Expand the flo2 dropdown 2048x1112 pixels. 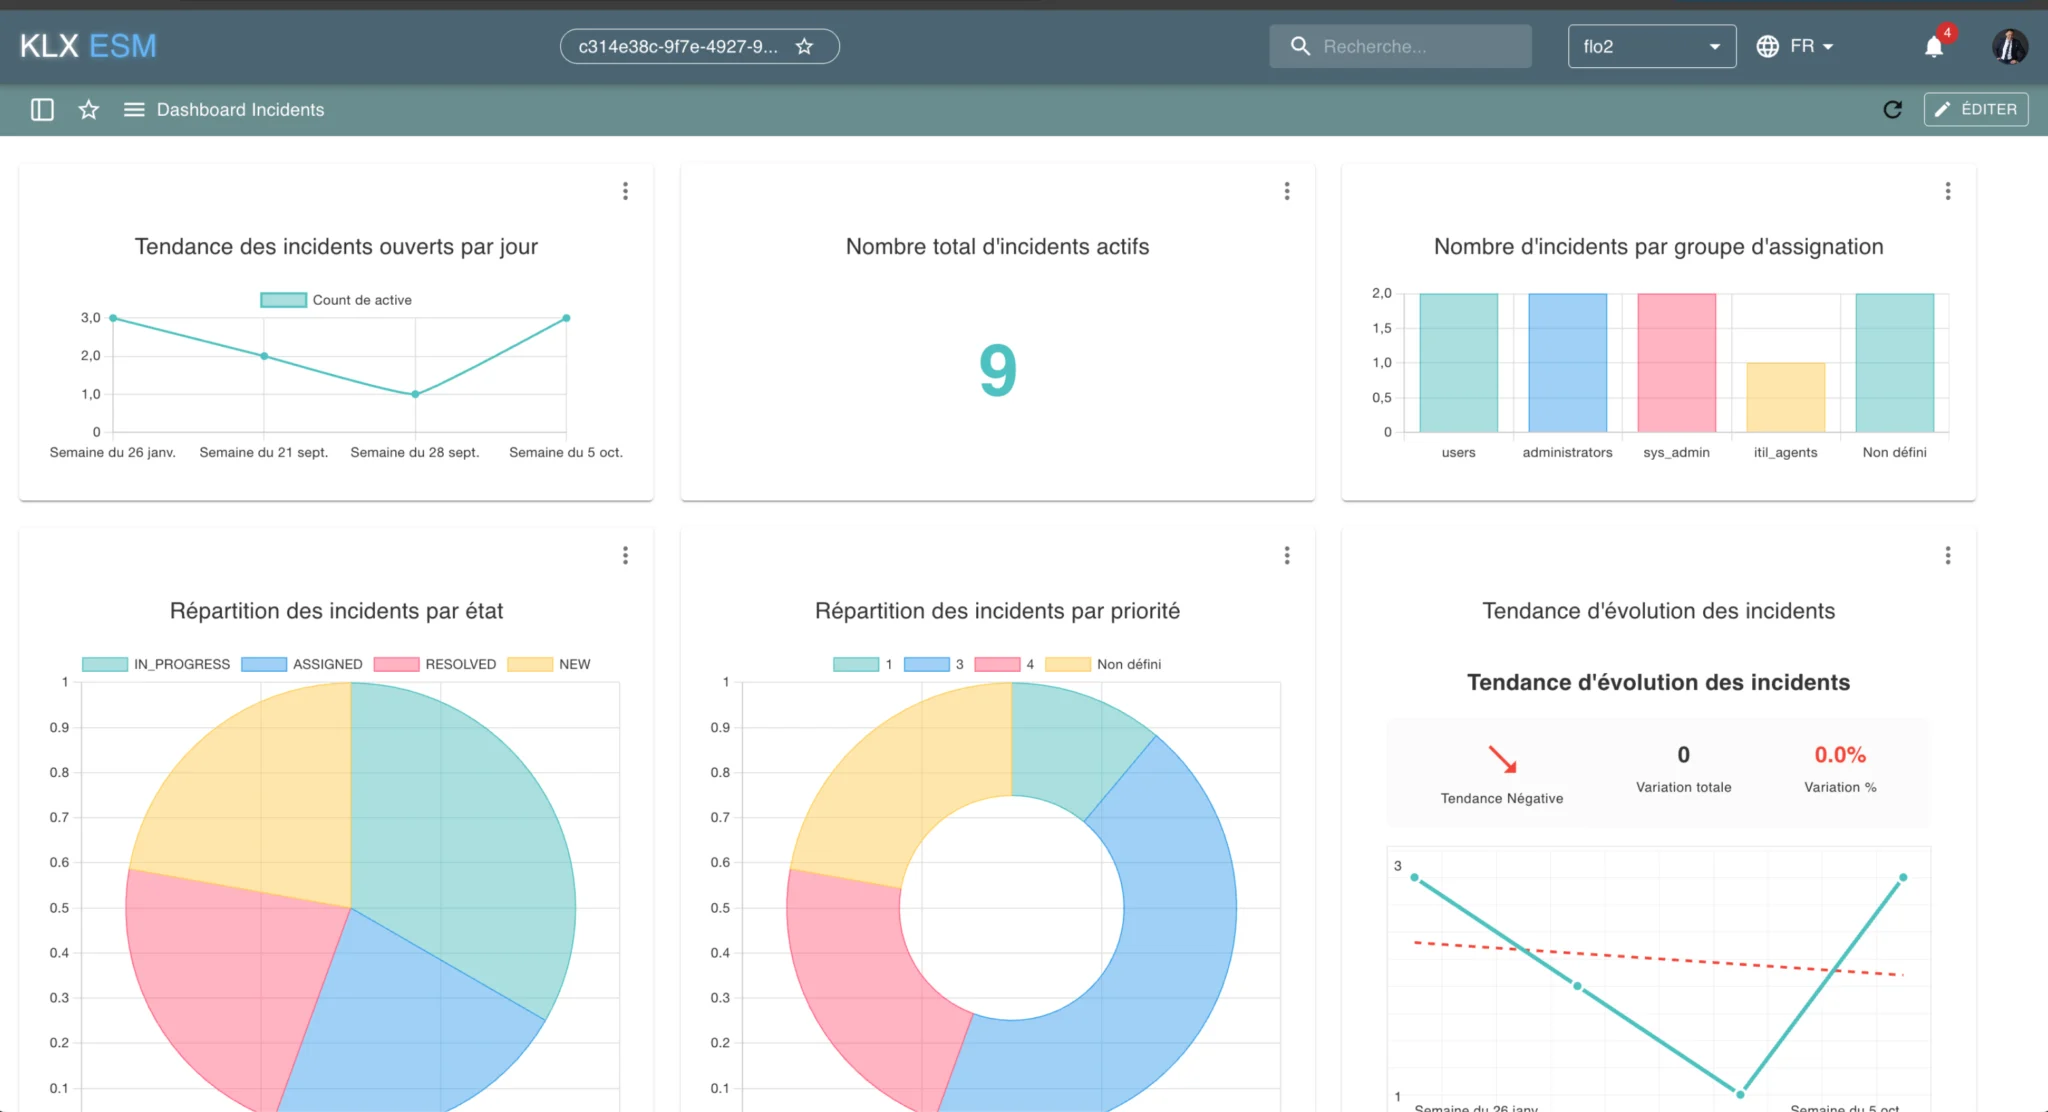point(1651,46)
